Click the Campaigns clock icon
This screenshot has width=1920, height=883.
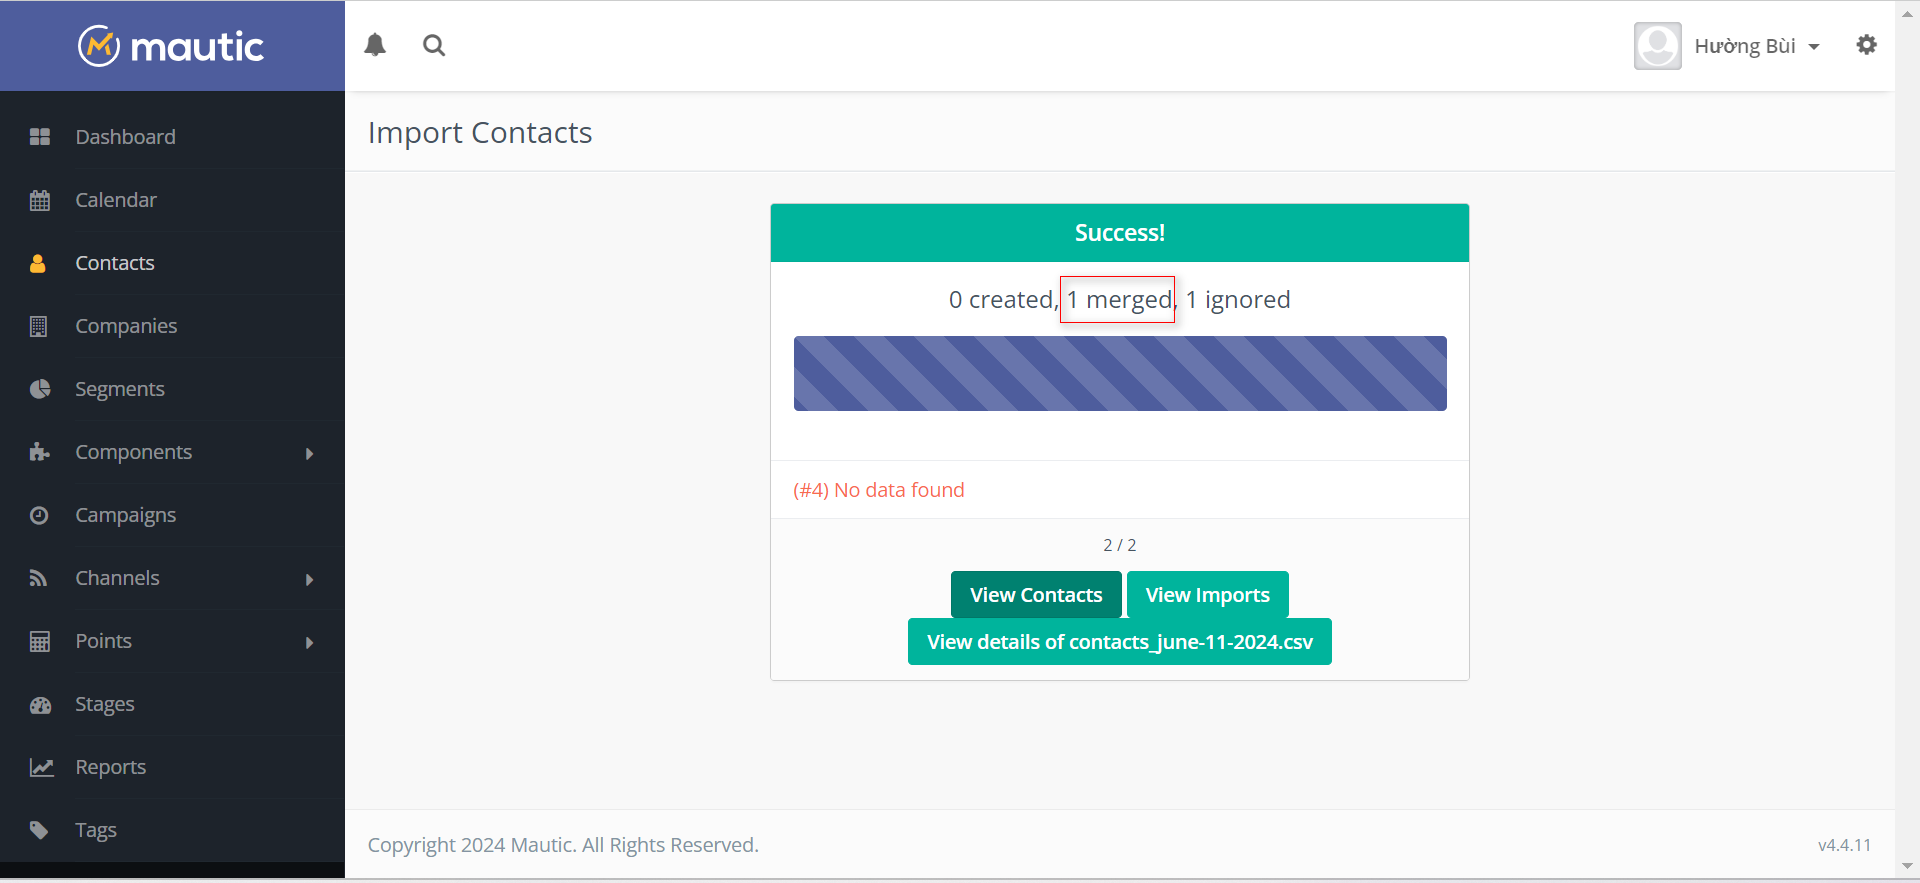(39, 515)
